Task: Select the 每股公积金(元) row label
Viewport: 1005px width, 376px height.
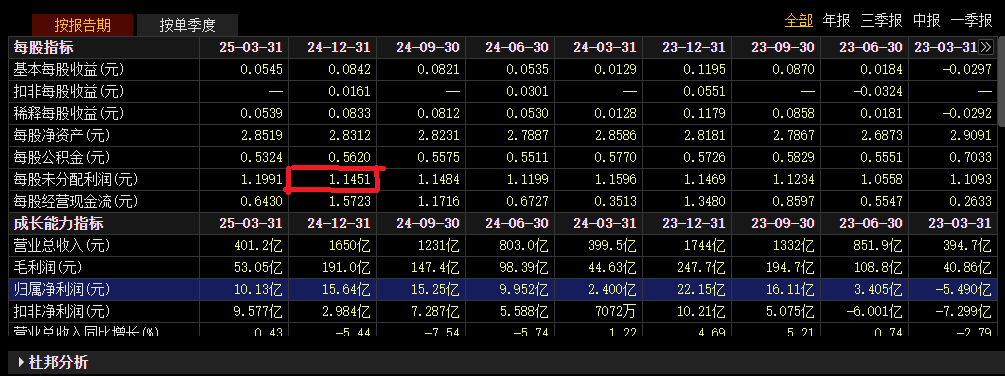Action: (x=61, y=158)
